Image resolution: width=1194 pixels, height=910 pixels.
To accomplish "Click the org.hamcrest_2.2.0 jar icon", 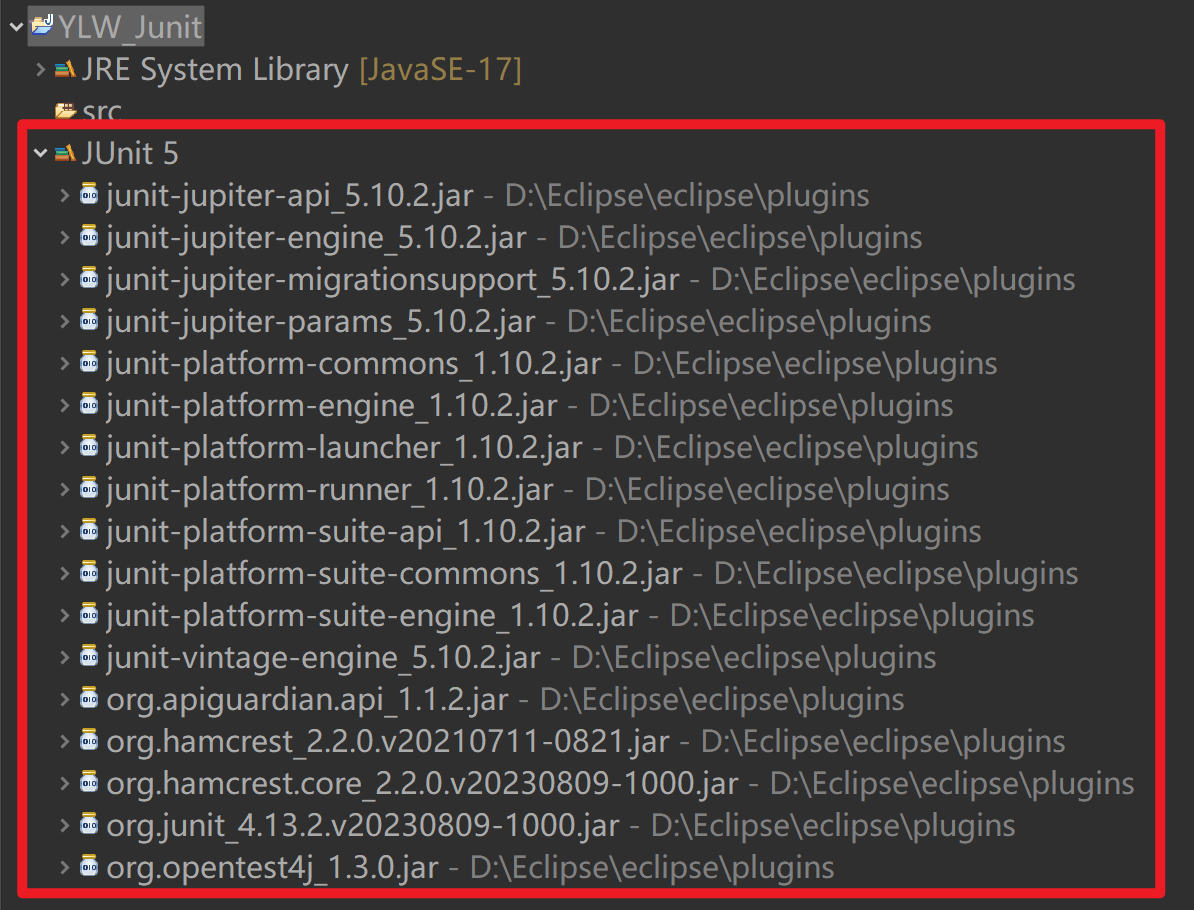I will [x=89, y=739].
